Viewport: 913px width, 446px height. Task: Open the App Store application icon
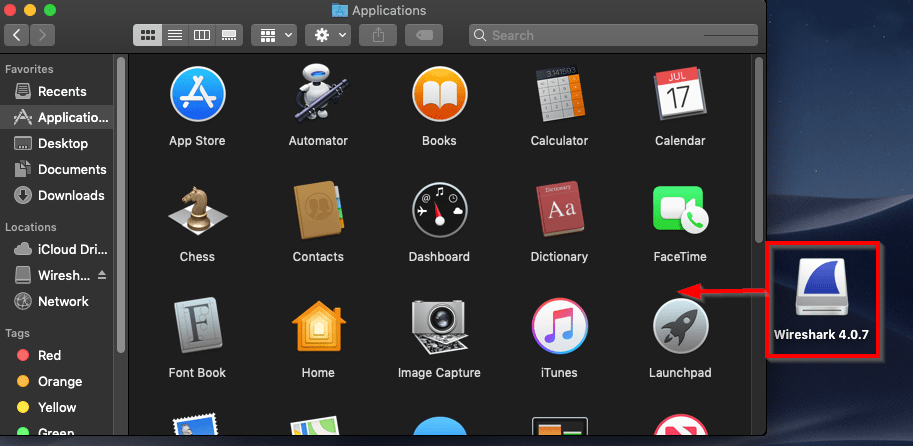click(x=197, y=94)
